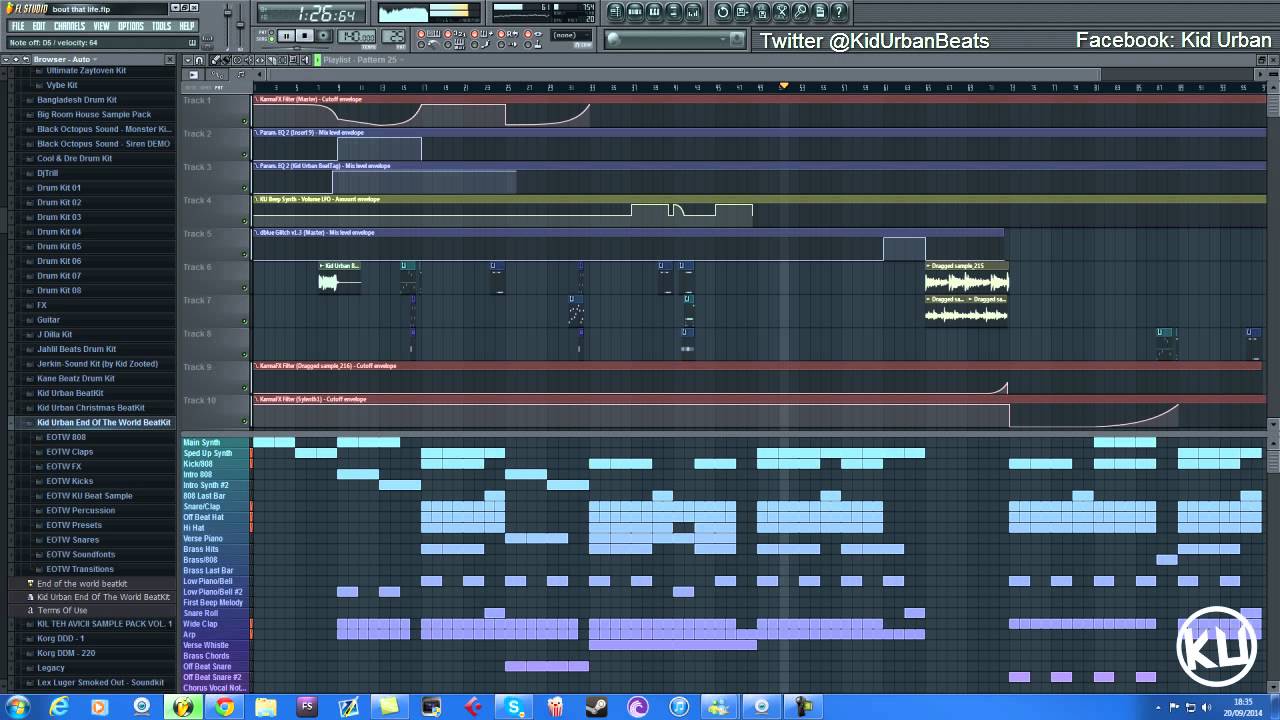Open the Playlist options dropdown arrow

click(x=188, y=60)
